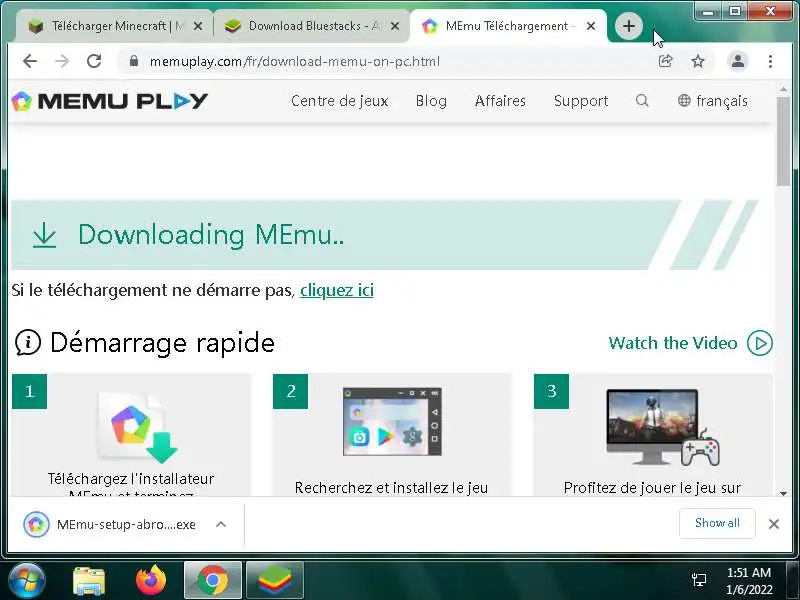The width and height of the screenshot is (800, 600).
Task: Click the forward navigation arrow
Action: [62, 61]
